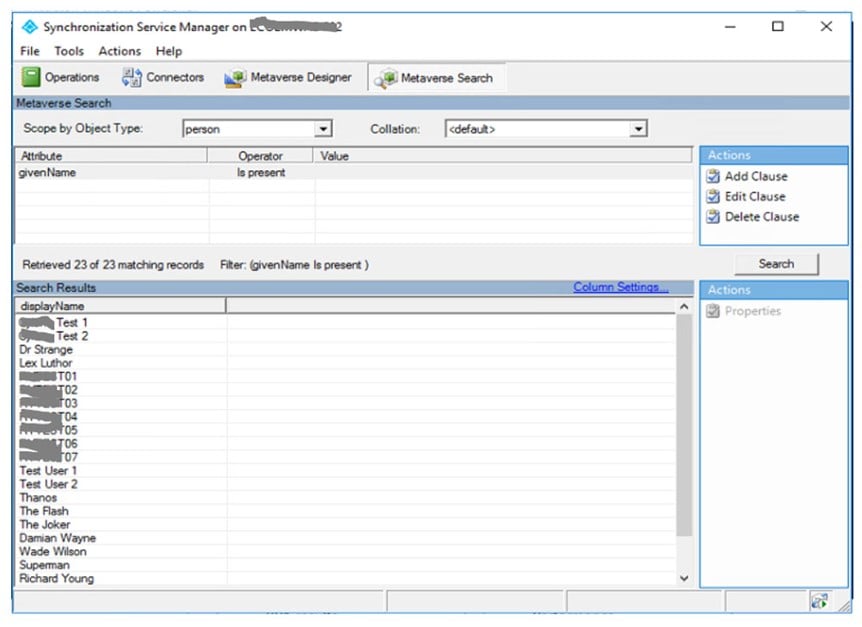Select the 'The Flash' result row
This screenshot has height=627, width=862.
(x=345, y=511)
